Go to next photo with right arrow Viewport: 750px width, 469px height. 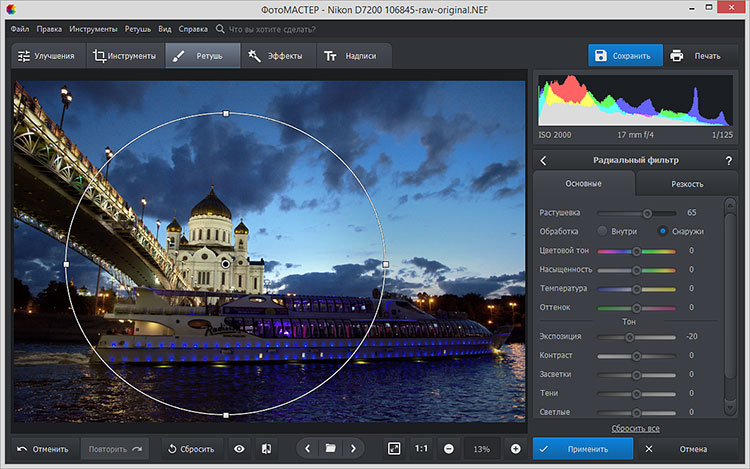(x=353, y=449)
